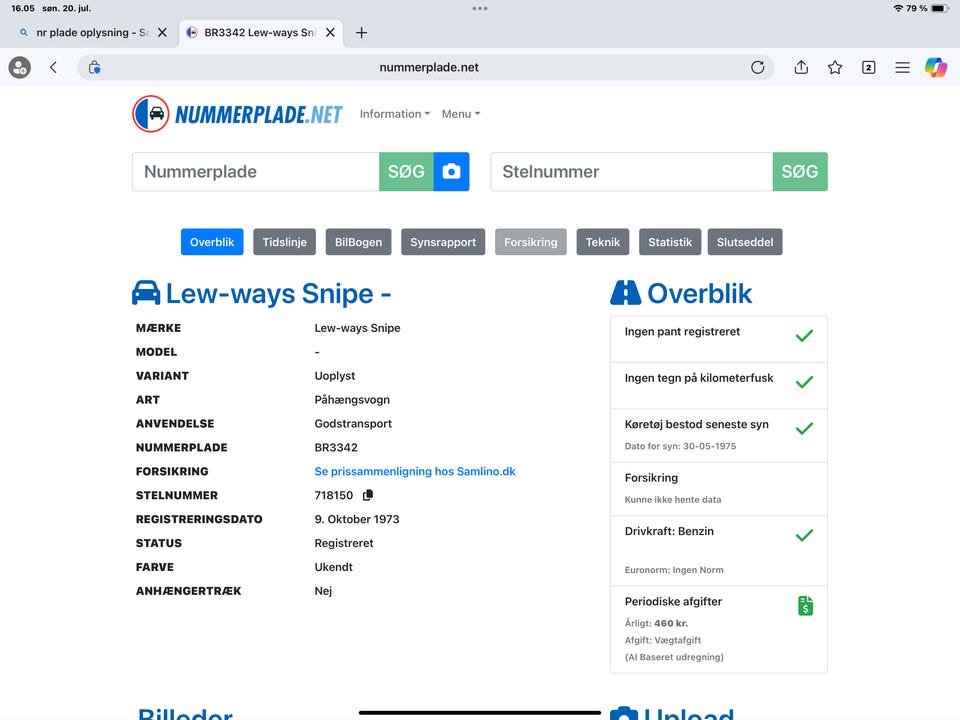Open the Synsrapport tab
This screenshot has height=720, width=960.
(443, 242)
